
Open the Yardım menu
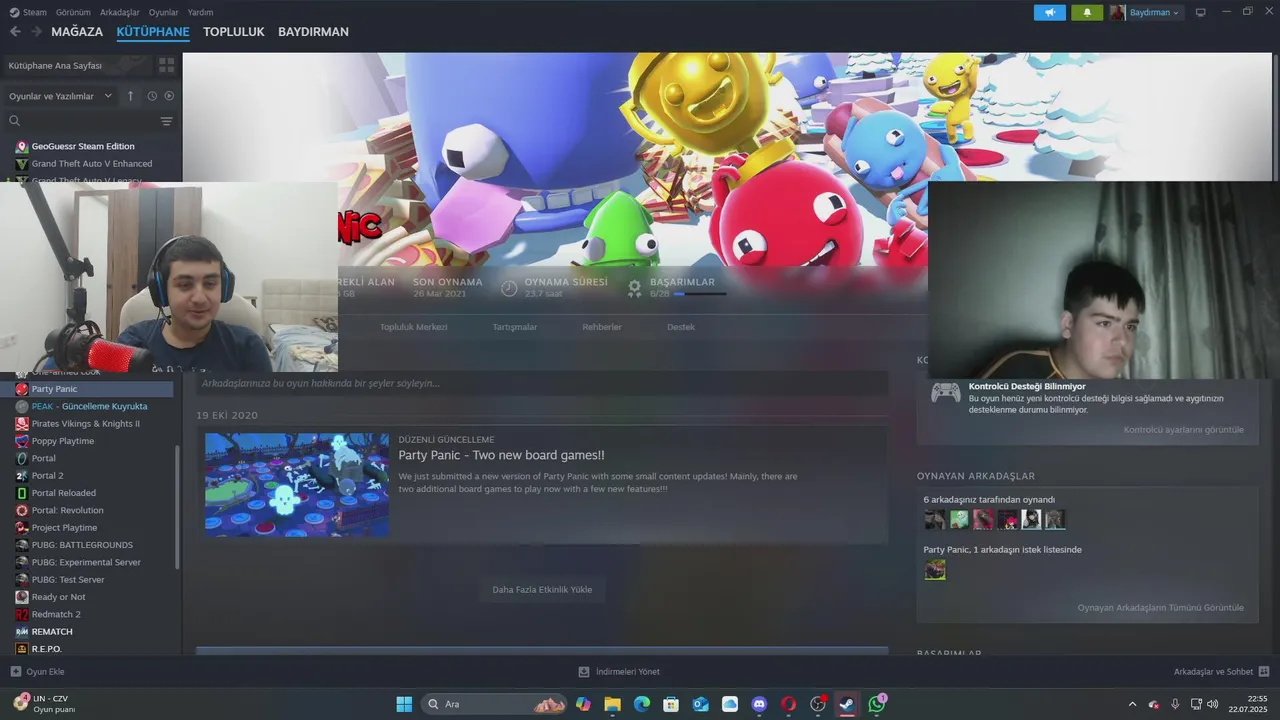200,12
